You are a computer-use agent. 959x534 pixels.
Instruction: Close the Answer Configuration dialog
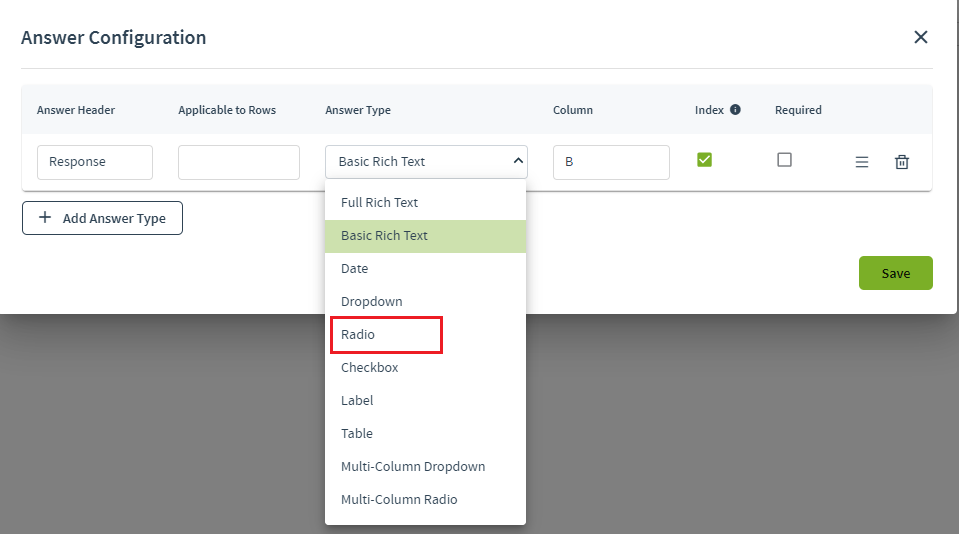[920, 37]
